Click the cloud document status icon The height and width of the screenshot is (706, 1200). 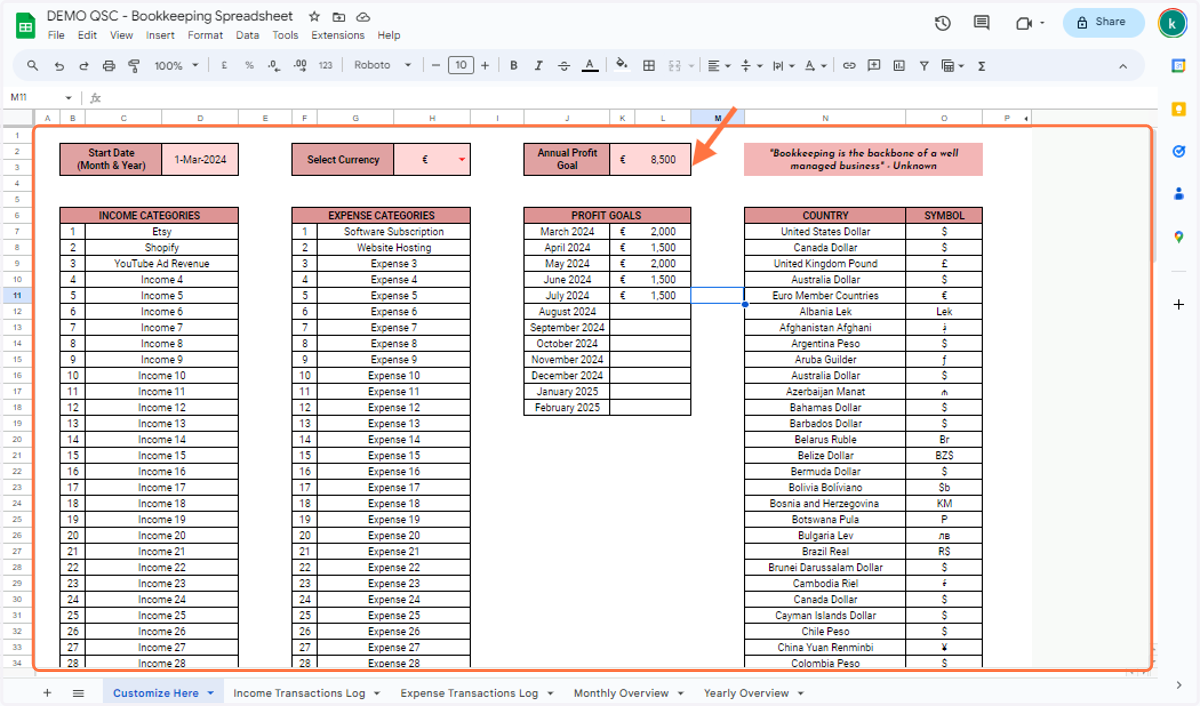[x=363, y=17]
